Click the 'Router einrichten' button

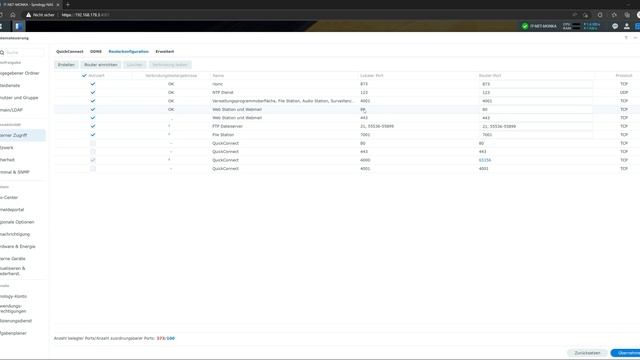click(x=101, y=64)
